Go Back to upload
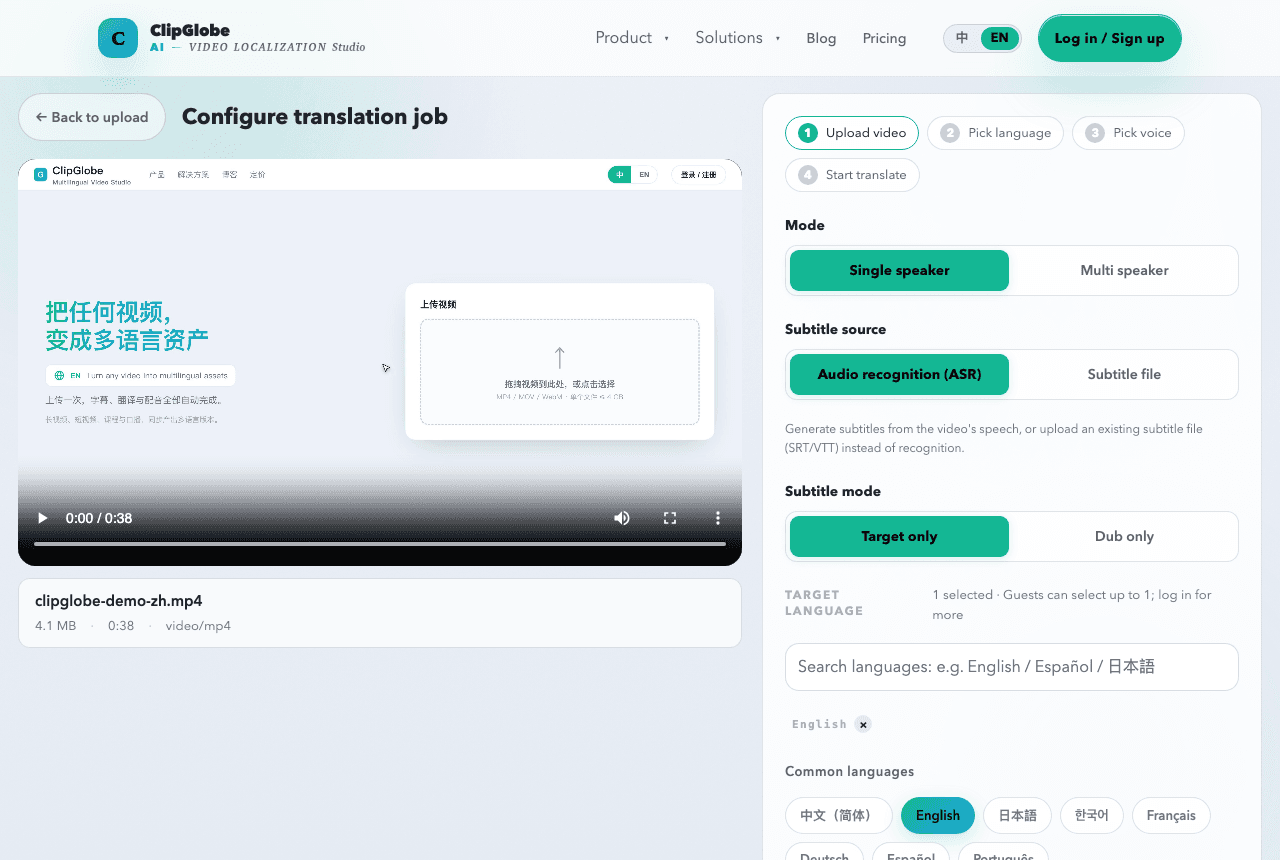Screen dimensions: 1280x860 click(x=92, y=117)
